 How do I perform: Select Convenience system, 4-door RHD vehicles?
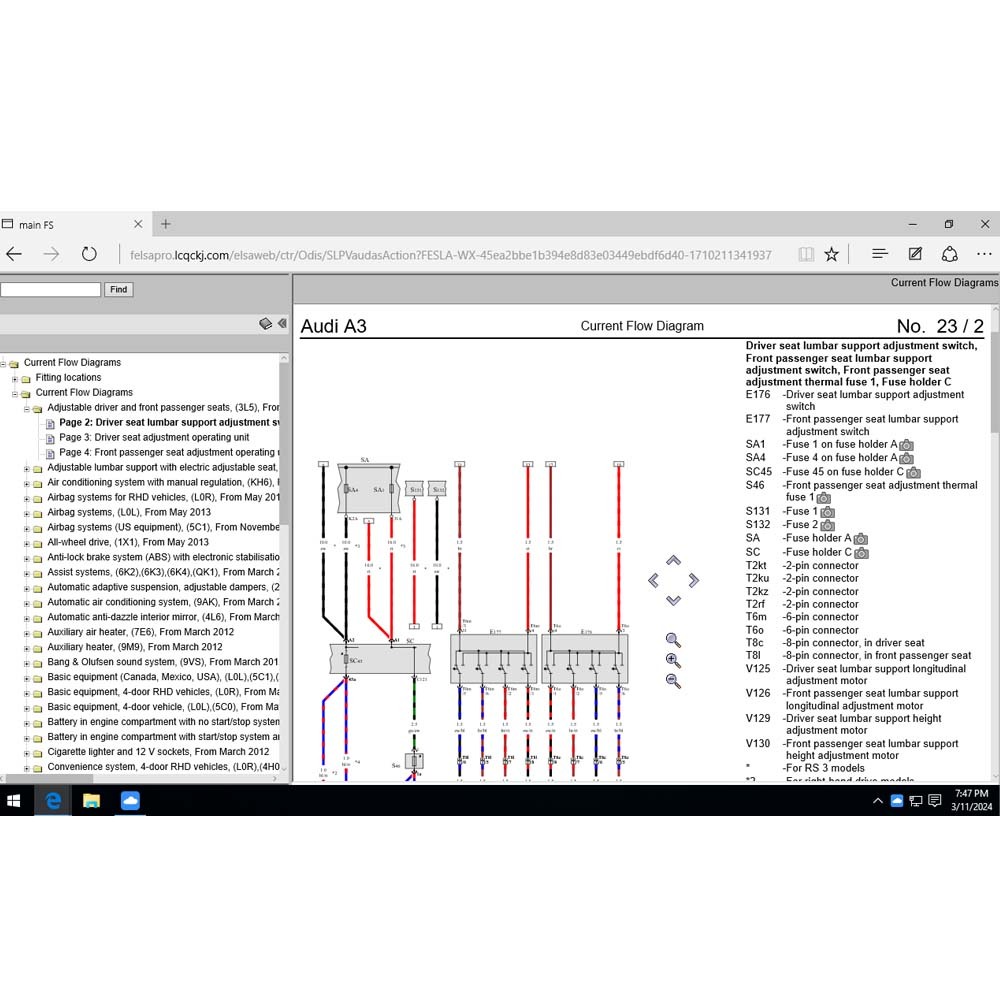pyautogui.click(x=163, y=767)
